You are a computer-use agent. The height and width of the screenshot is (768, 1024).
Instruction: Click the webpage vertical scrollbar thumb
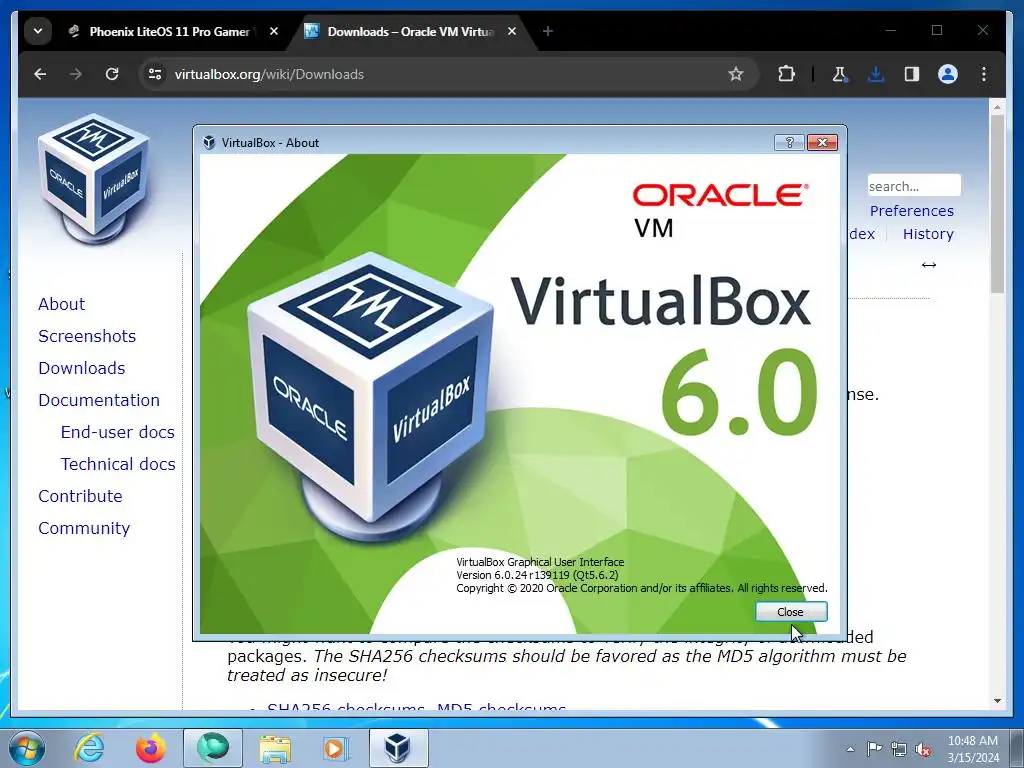(x=997, y=204)
